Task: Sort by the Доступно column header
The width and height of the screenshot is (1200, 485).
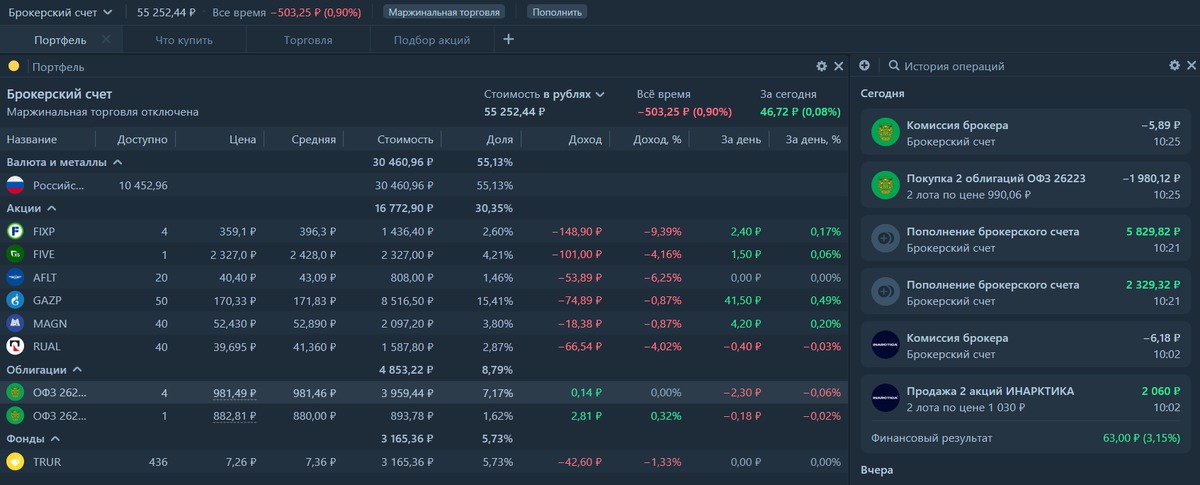Action: pos(142,140)
